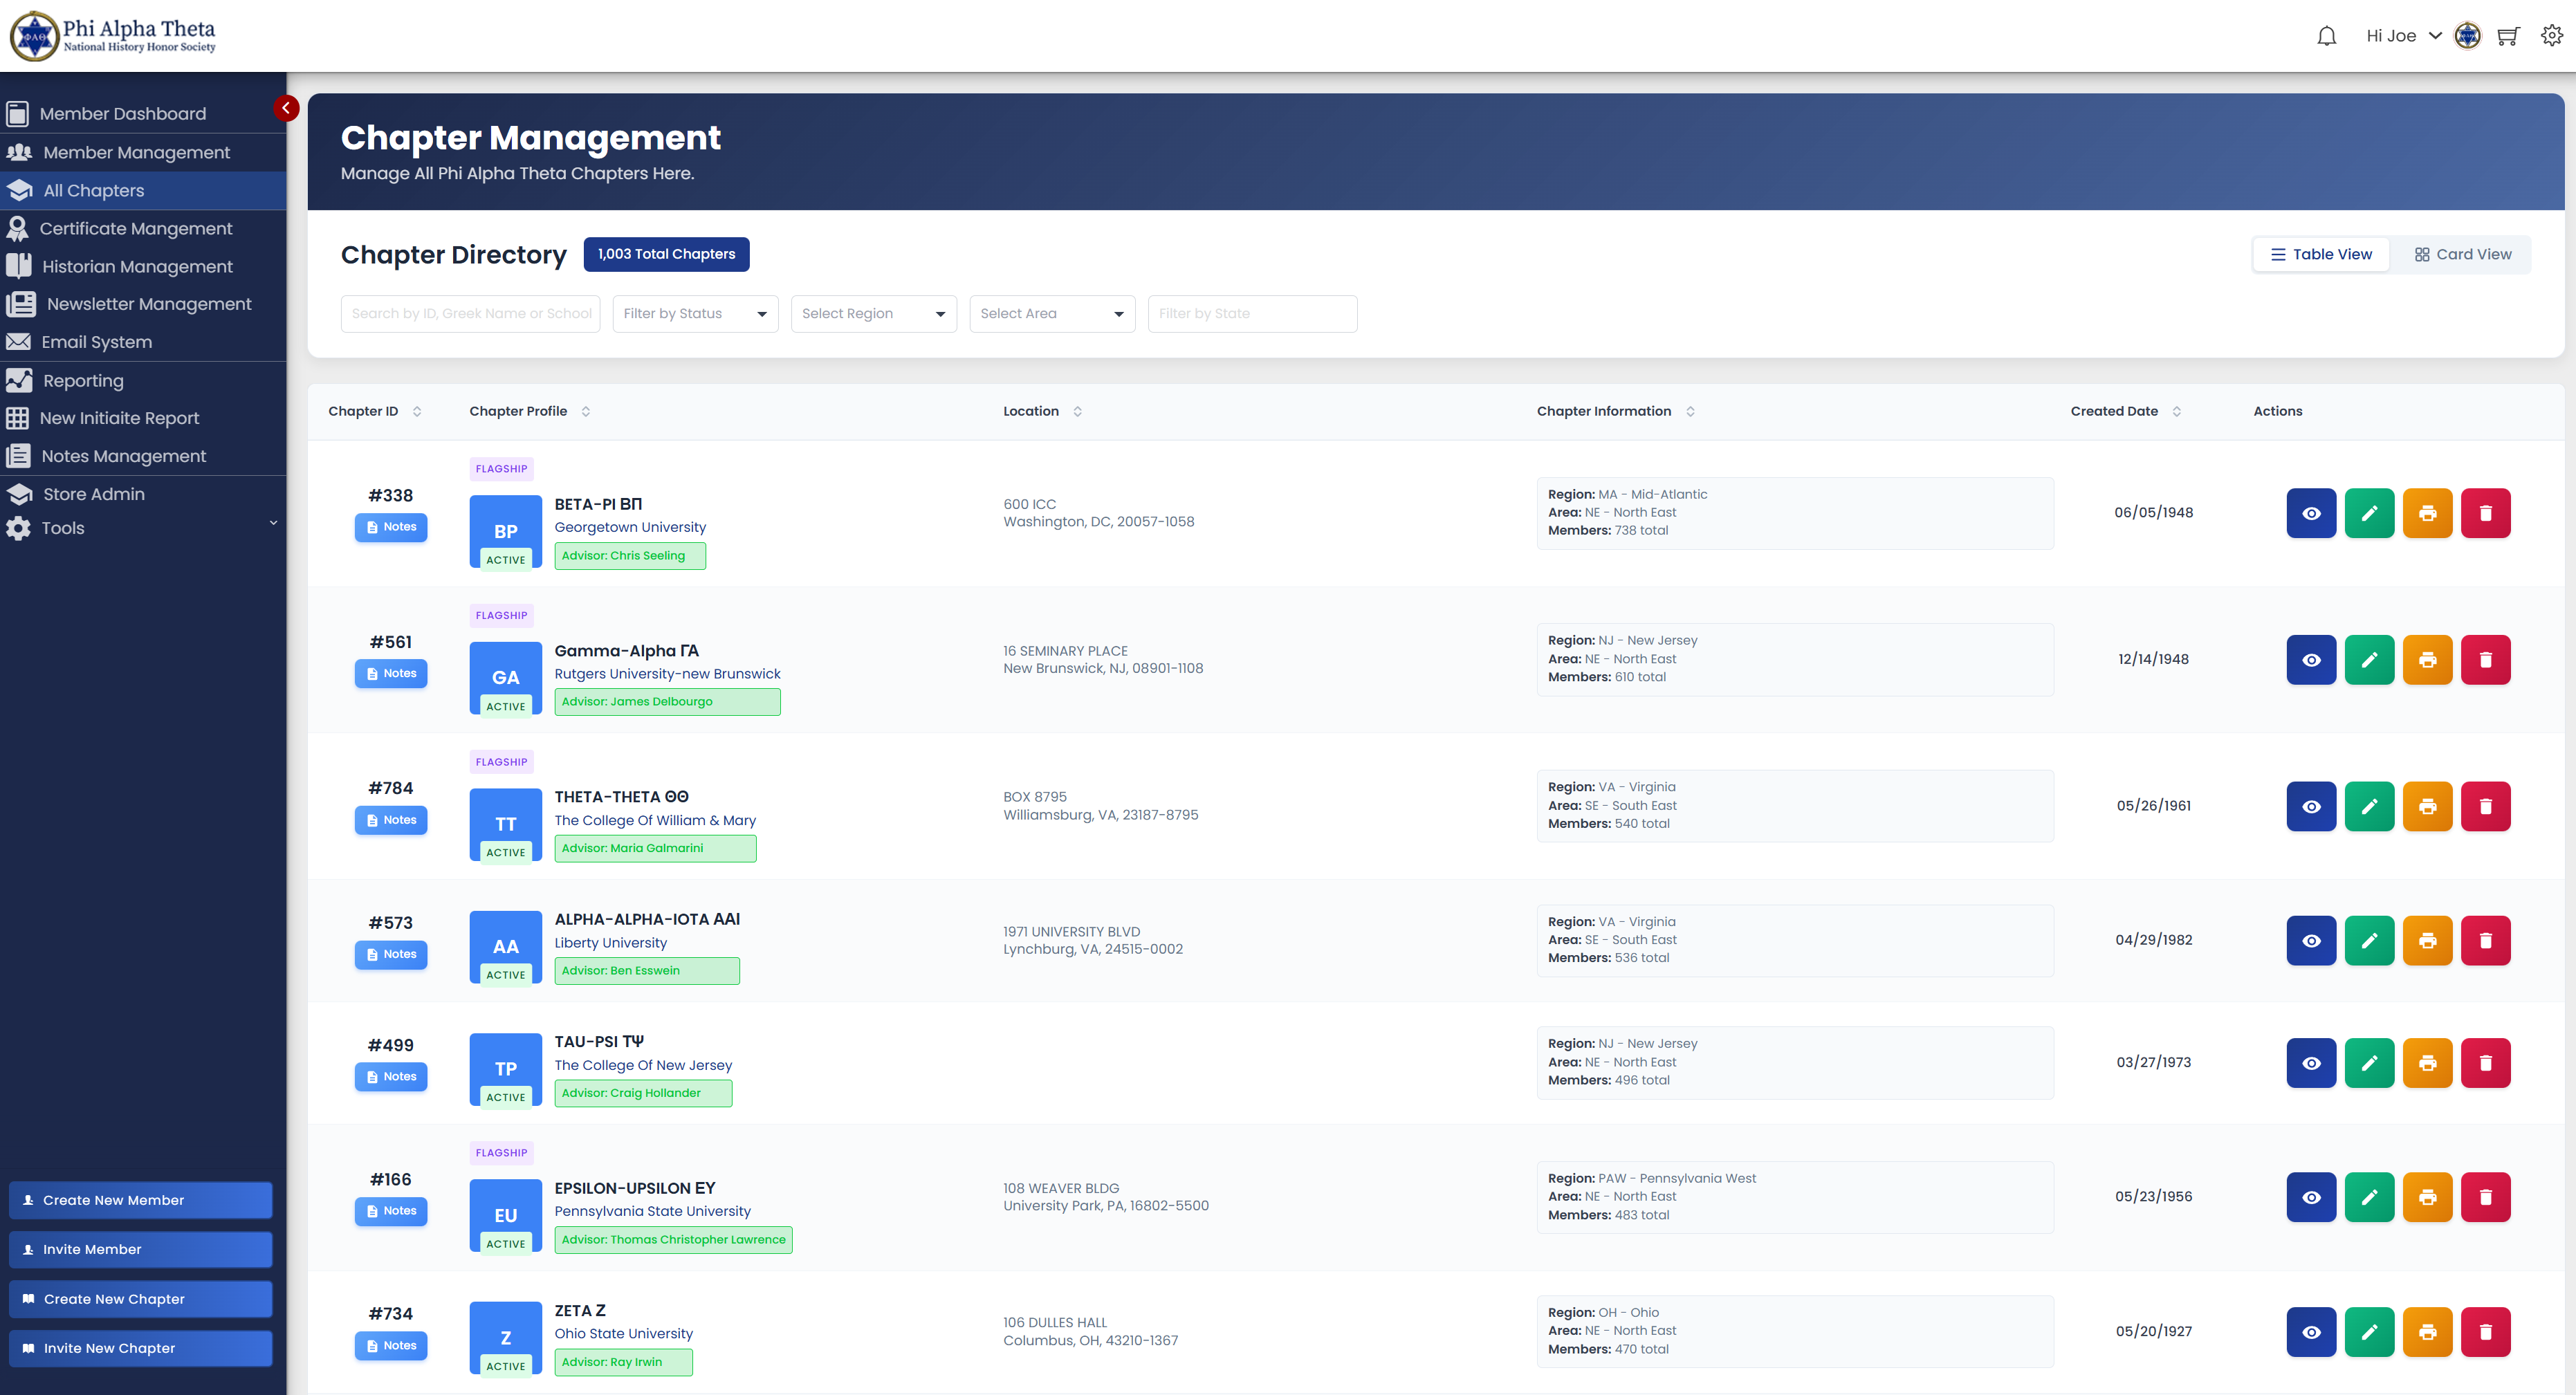Viewport: 2576px width, 1395px height.
Task: Open Notes for chapter #573
Action: (391, 954)
